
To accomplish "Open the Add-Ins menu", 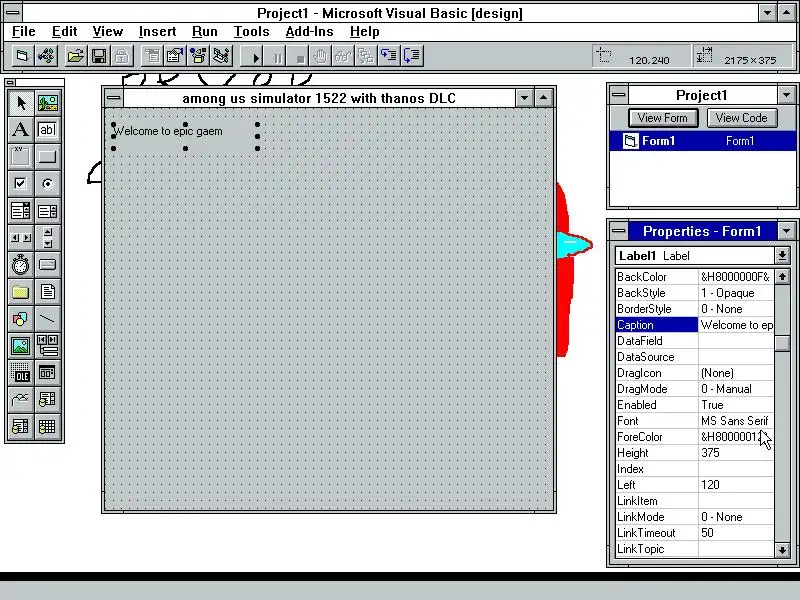I will click(309, 32).
